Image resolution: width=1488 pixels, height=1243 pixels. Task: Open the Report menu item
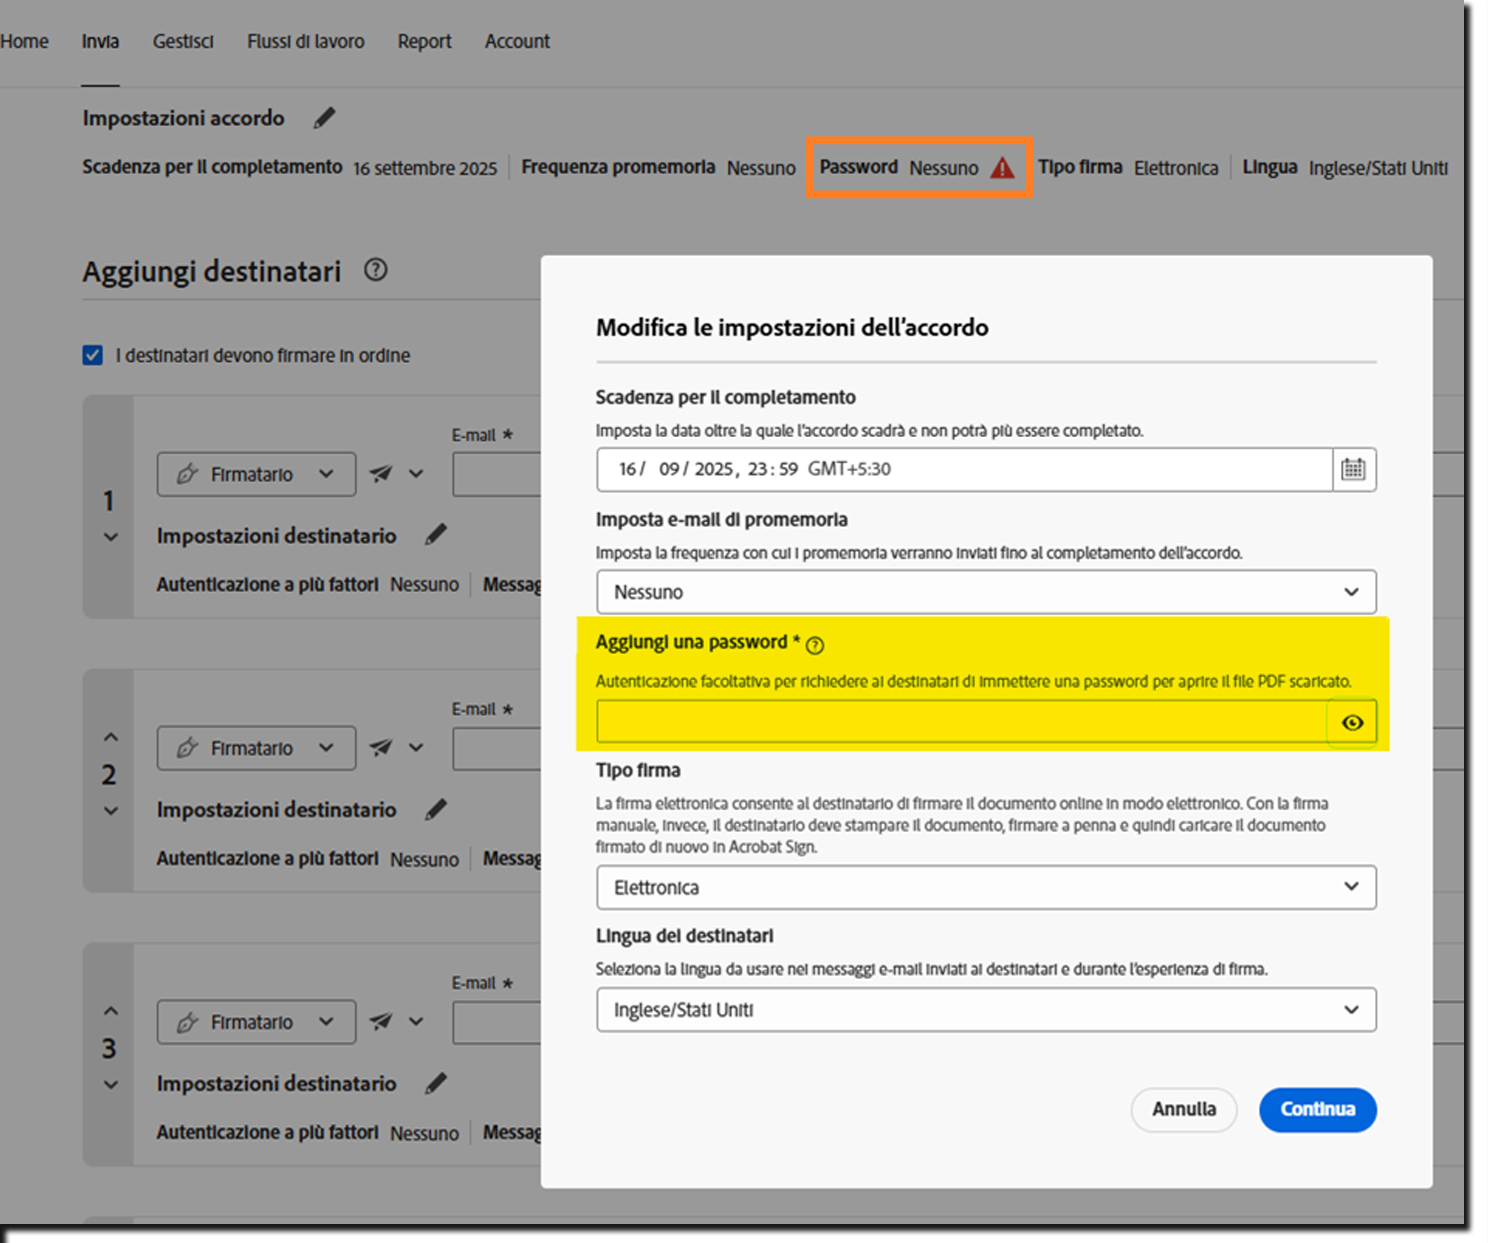(424, 41)
